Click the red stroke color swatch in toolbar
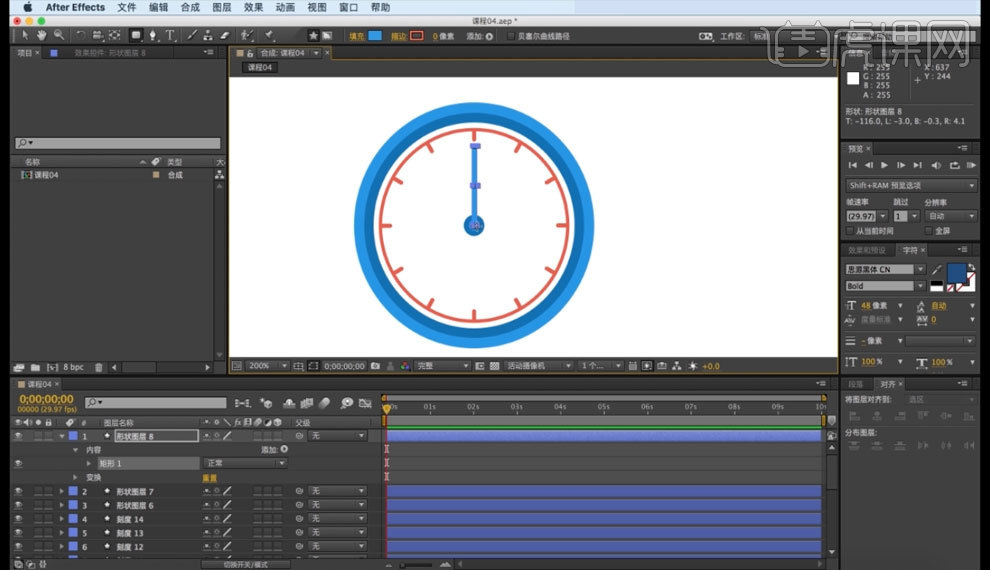The width and height of the screenshot is (990, 570). (x=417, y=36)
